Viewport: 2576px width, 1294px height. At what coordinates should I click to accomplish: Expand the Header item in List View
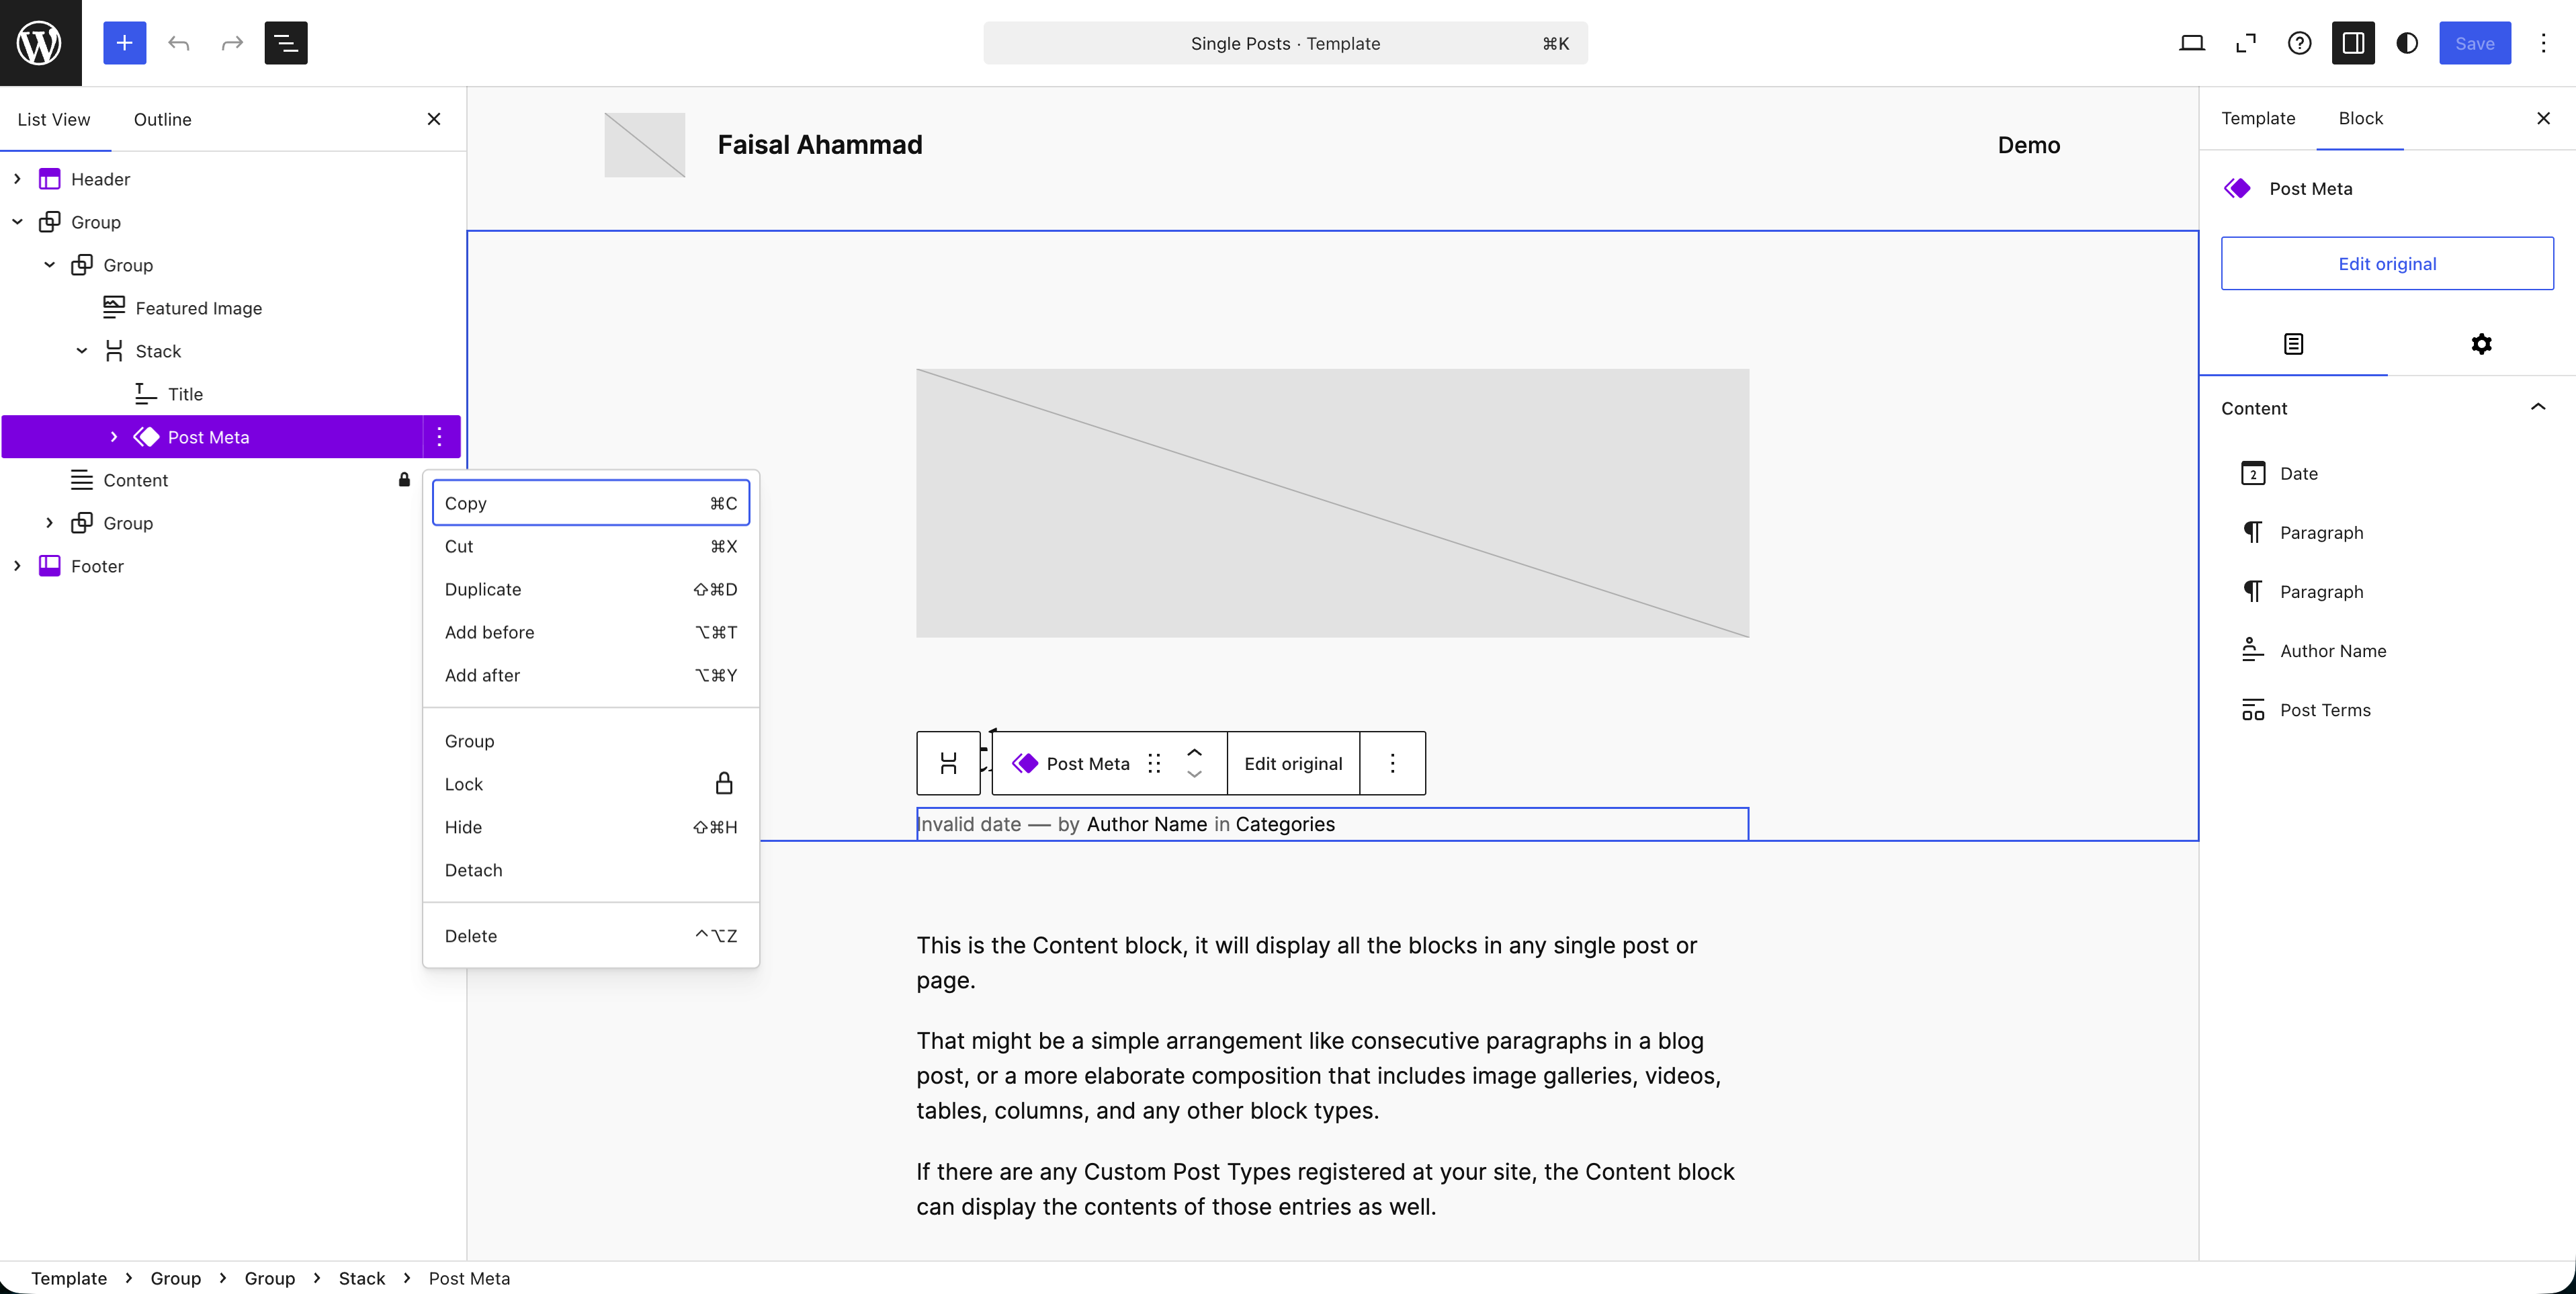17,179
